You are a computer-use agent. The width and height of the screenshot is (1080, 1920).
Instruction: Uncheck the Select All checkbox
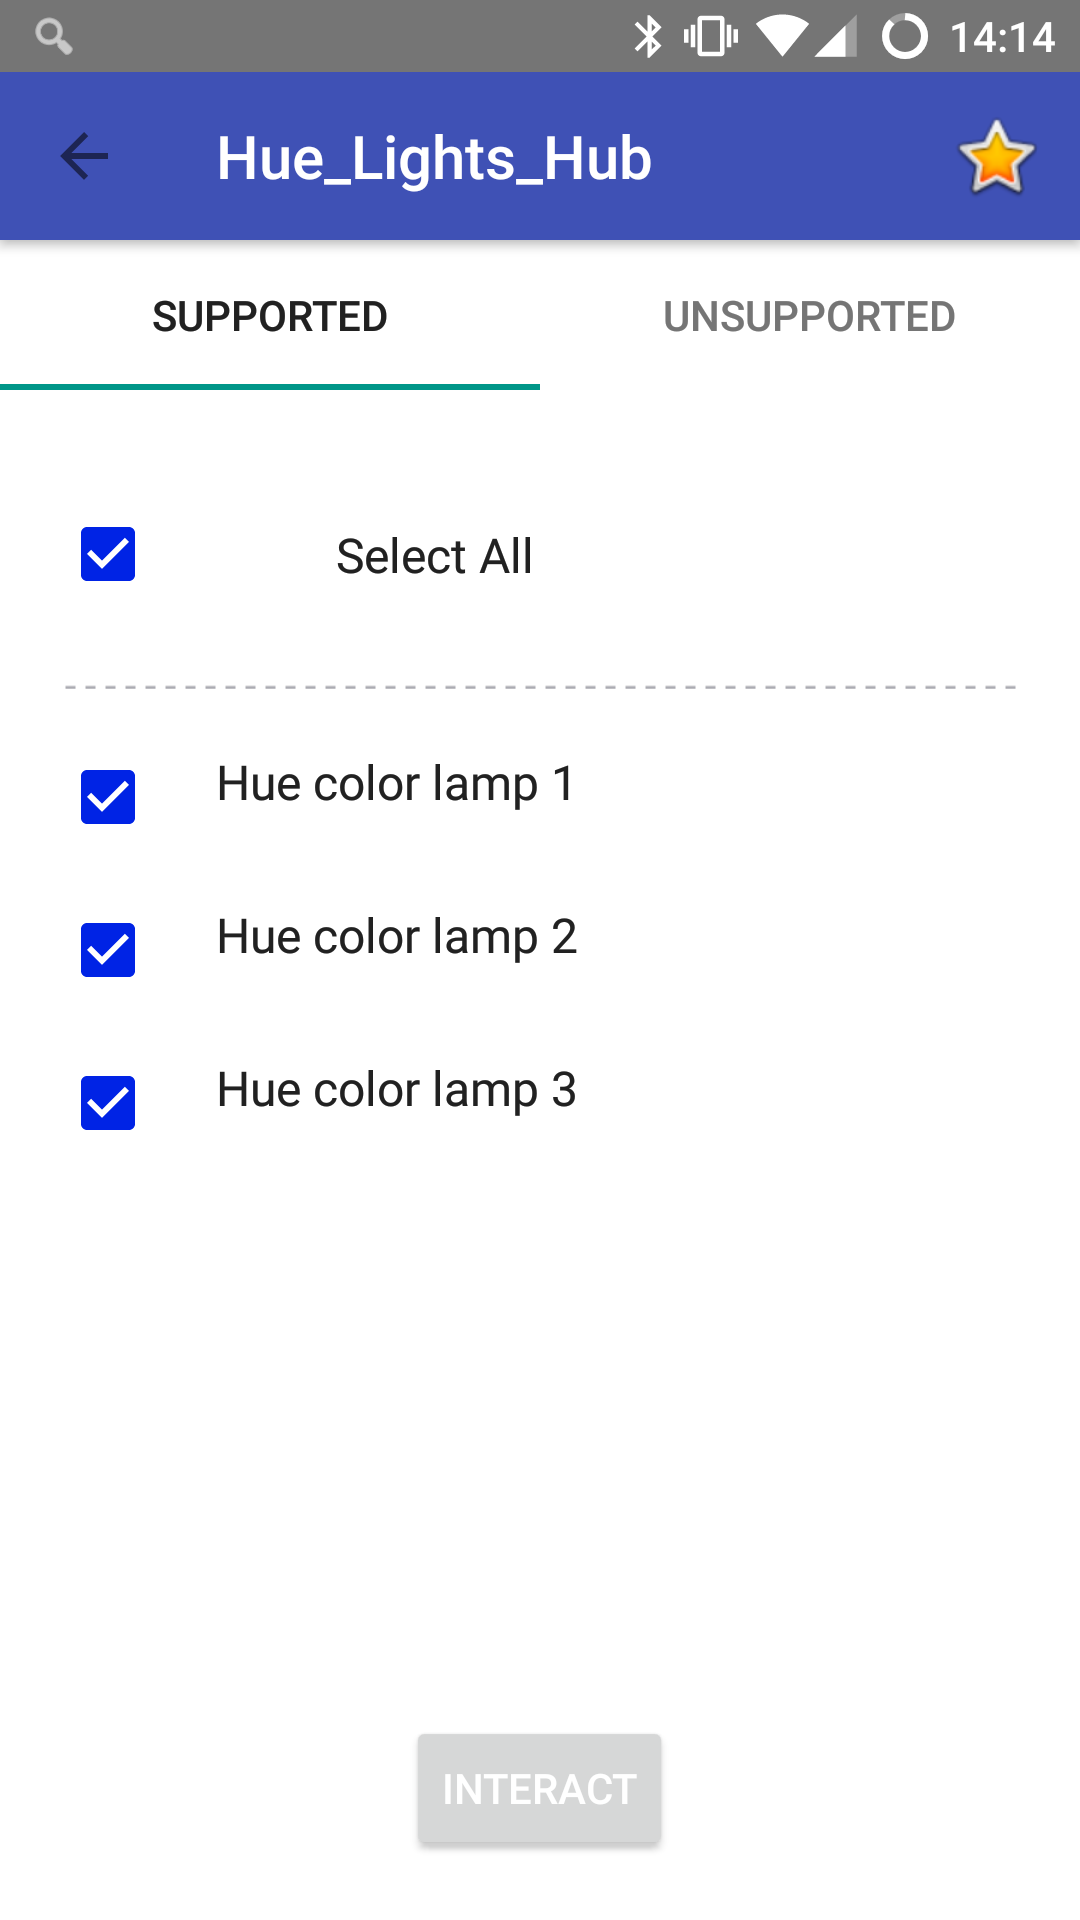(108, 554)
